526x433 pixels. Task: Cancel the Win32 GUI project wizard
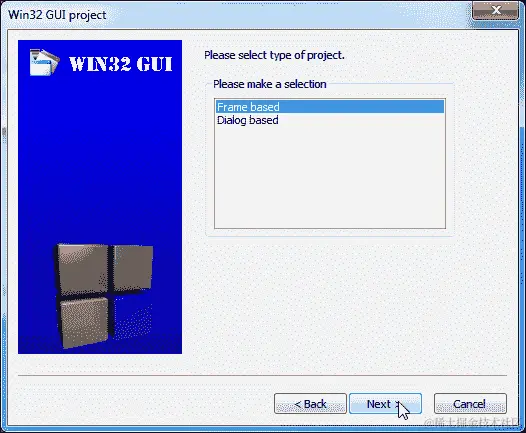[x=470, y=403]
